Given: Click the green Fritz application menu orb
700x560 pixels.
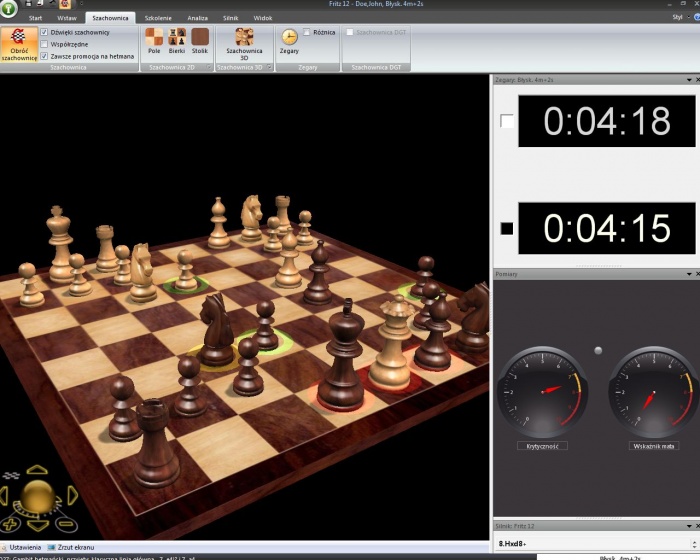Looking at the screenshot, I should (x=8, y=8).
